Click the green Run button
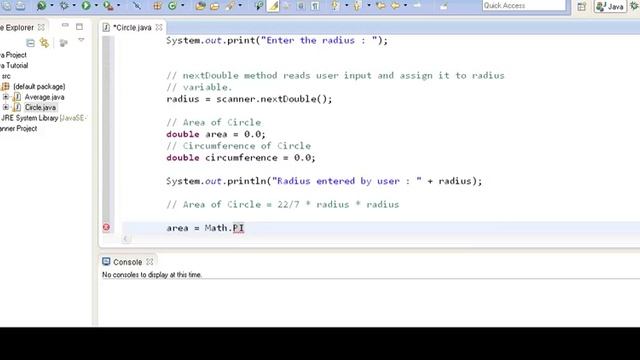Screen dimensions: 640x360 click(x=86, y=5)
